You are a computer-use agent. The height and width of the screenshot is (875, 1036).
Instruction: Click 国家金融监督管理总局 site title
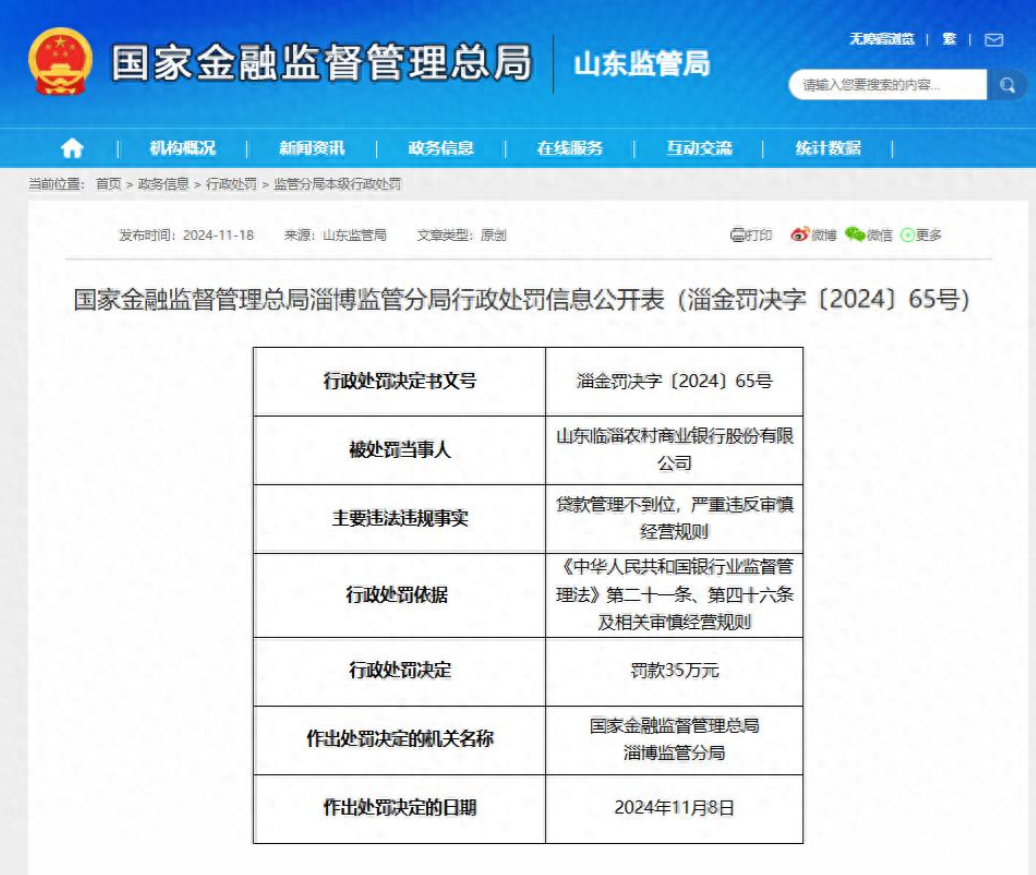pos(322,63)
